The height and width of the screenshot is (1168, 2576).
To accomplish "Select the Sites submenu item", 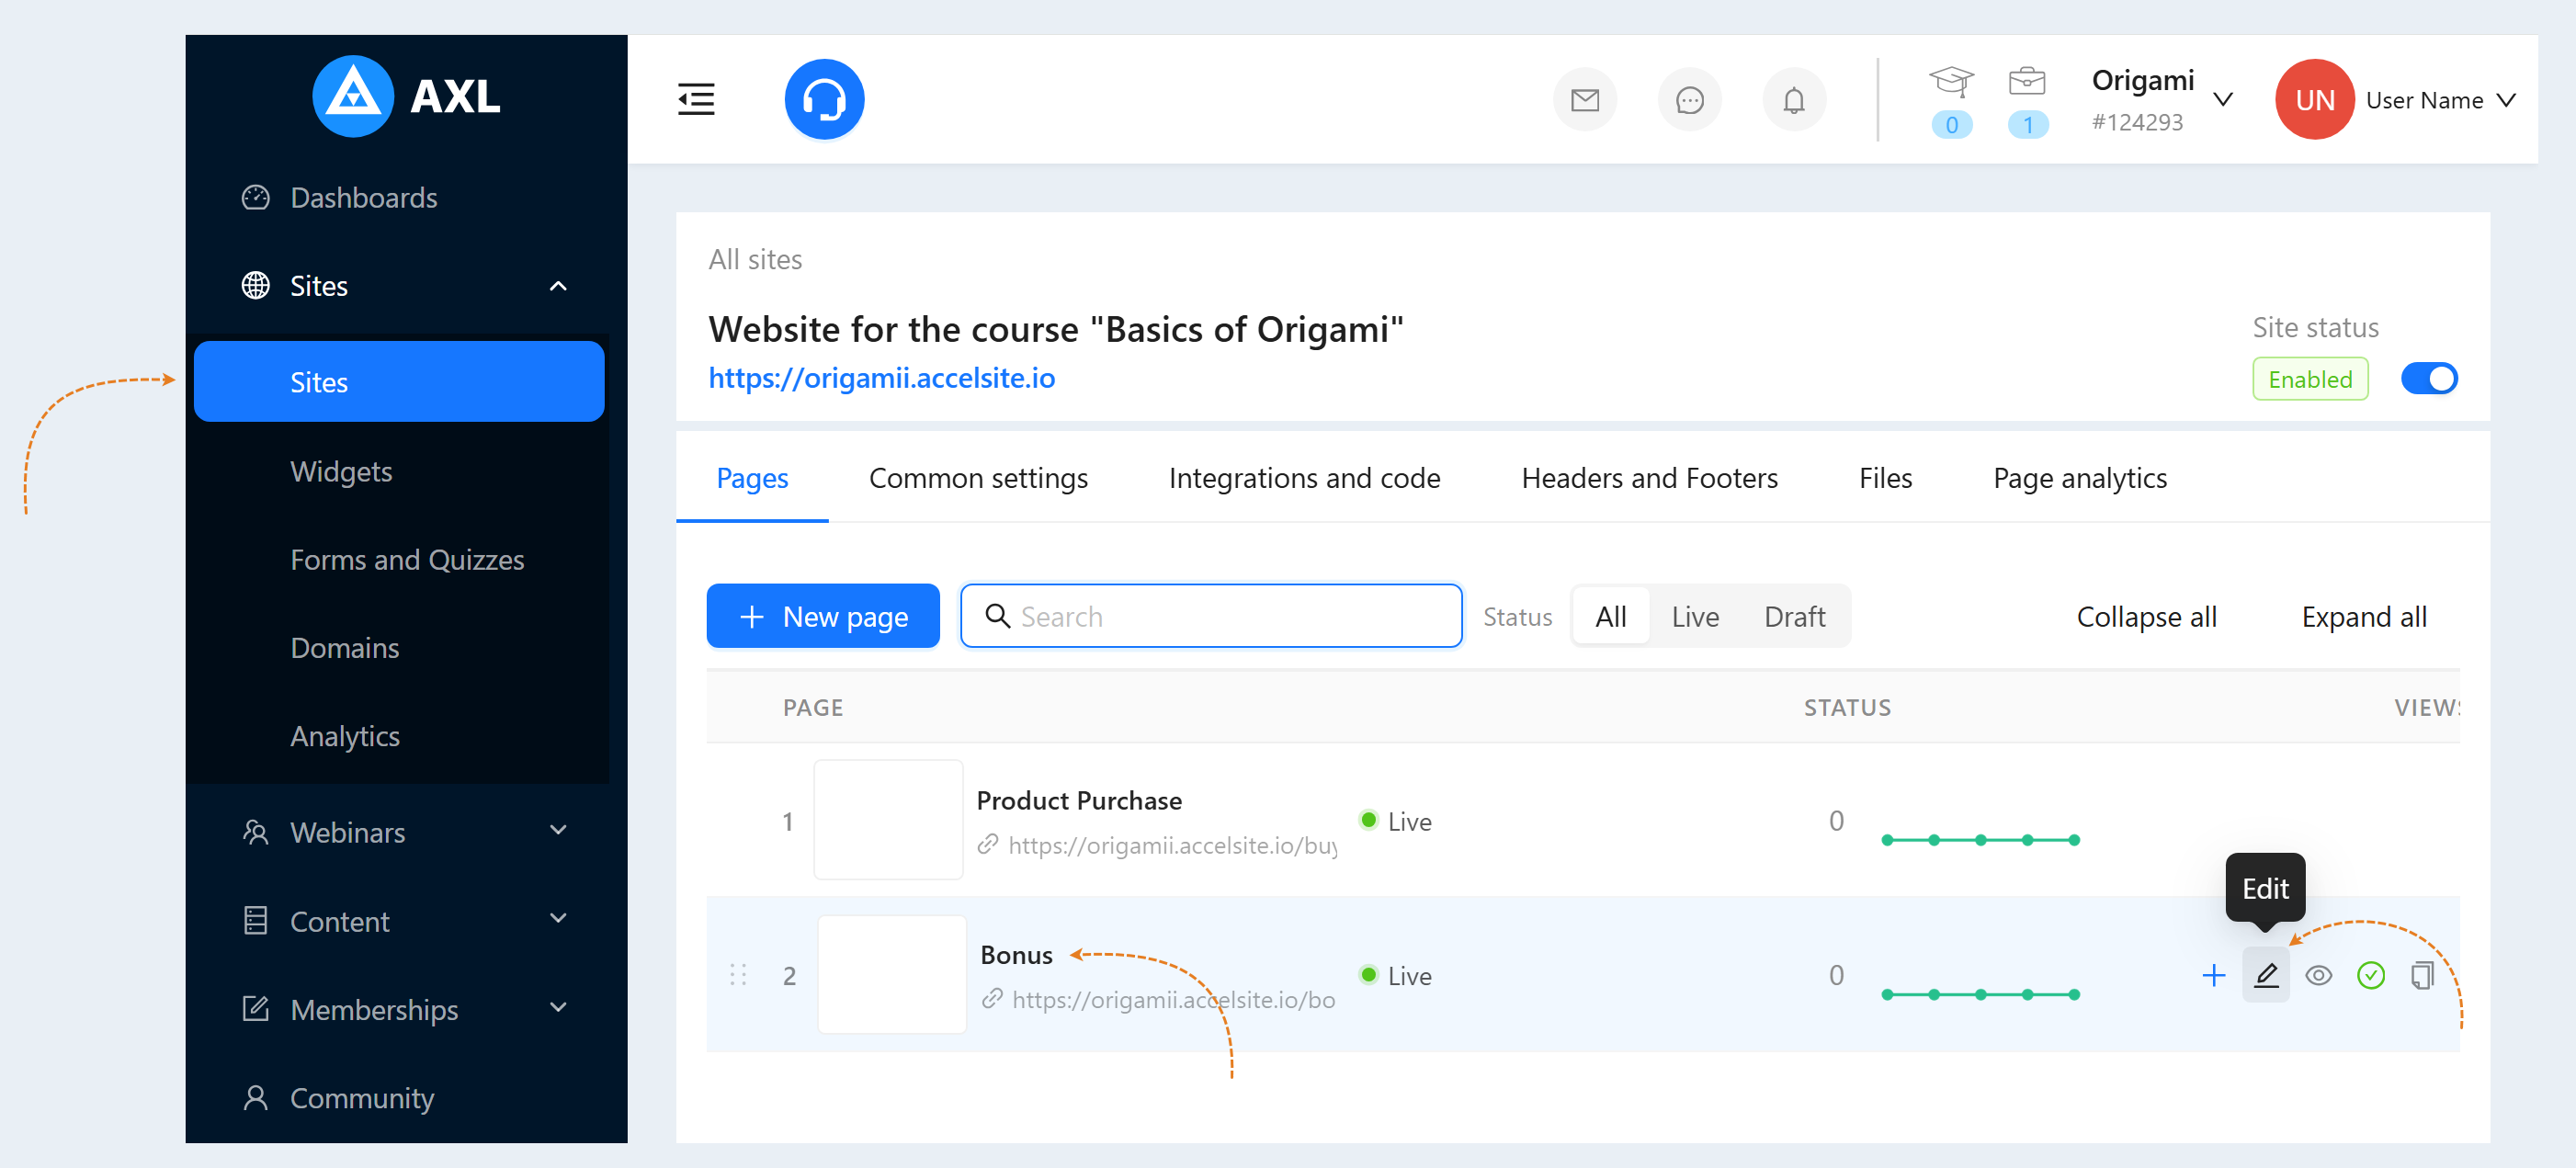I will coord(399,381).
